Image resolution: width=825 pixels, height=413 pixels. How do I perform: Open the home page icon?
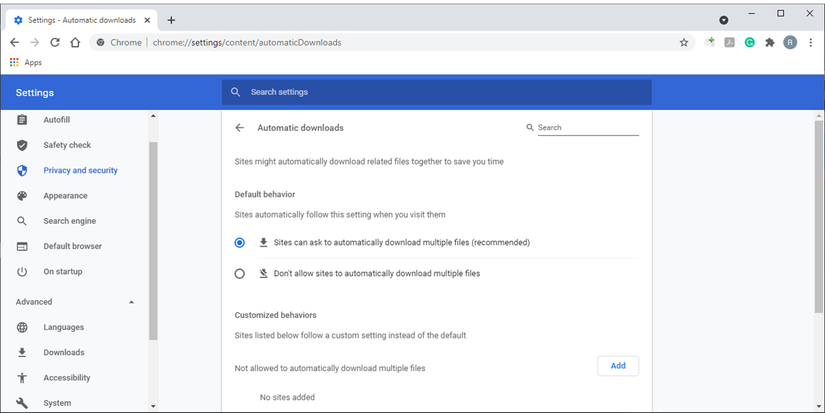click(x=75, y=43)
